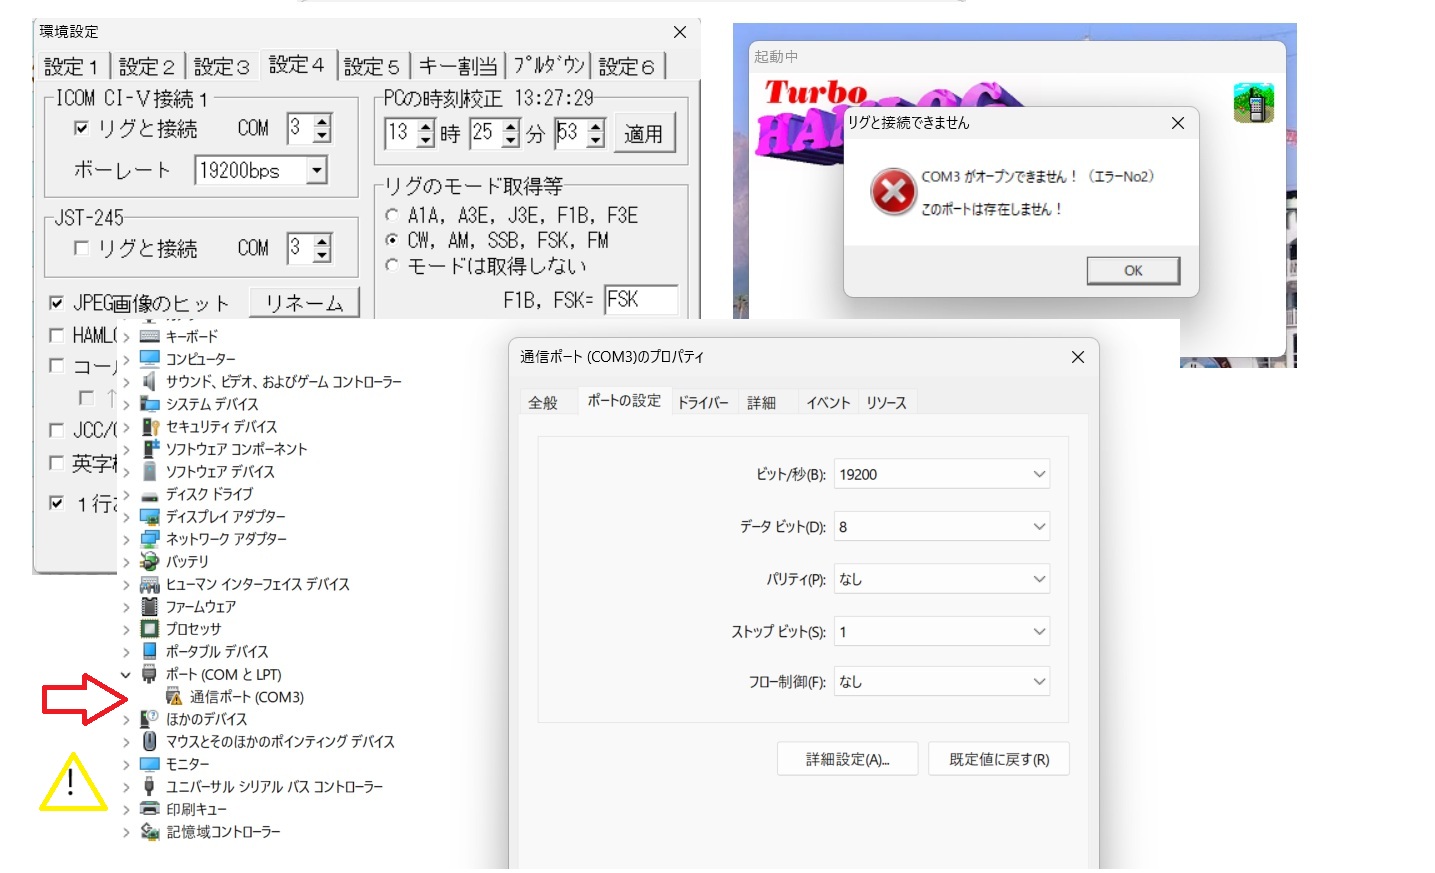Click the セキュリティ デバイス icon
Screen dimensions: 1435x873
pyautogui.click(x=150, y=426)
